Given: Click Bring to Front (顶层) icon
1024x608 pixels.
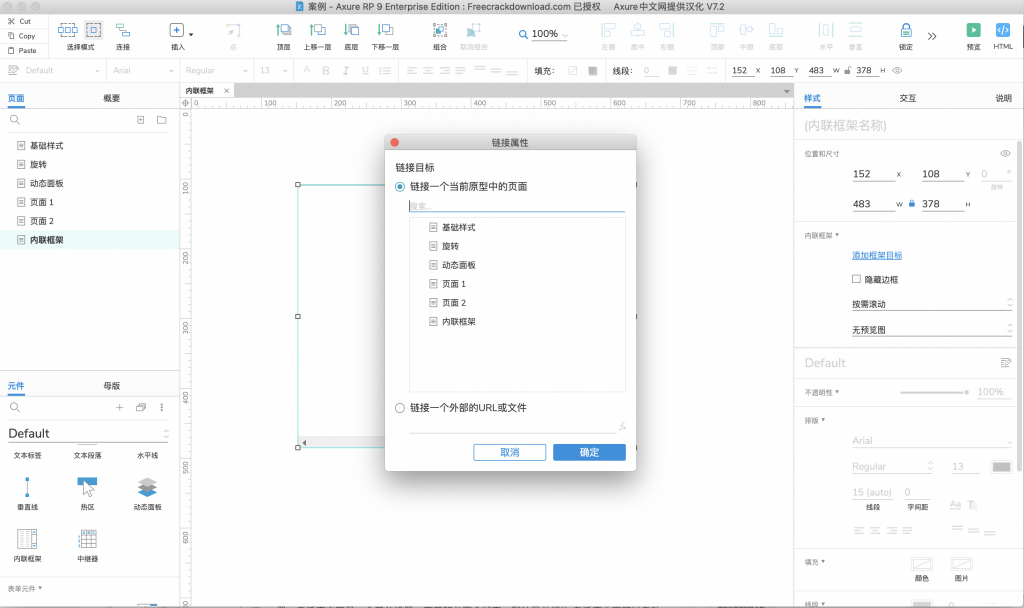Looking at the screenshot, I should (x=283, y=31).
